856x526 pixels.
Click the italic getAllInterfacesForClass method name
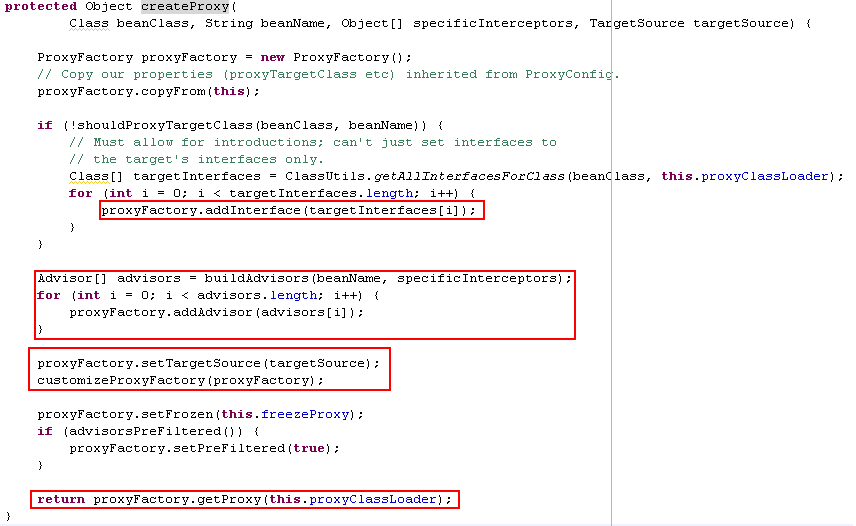469,176
